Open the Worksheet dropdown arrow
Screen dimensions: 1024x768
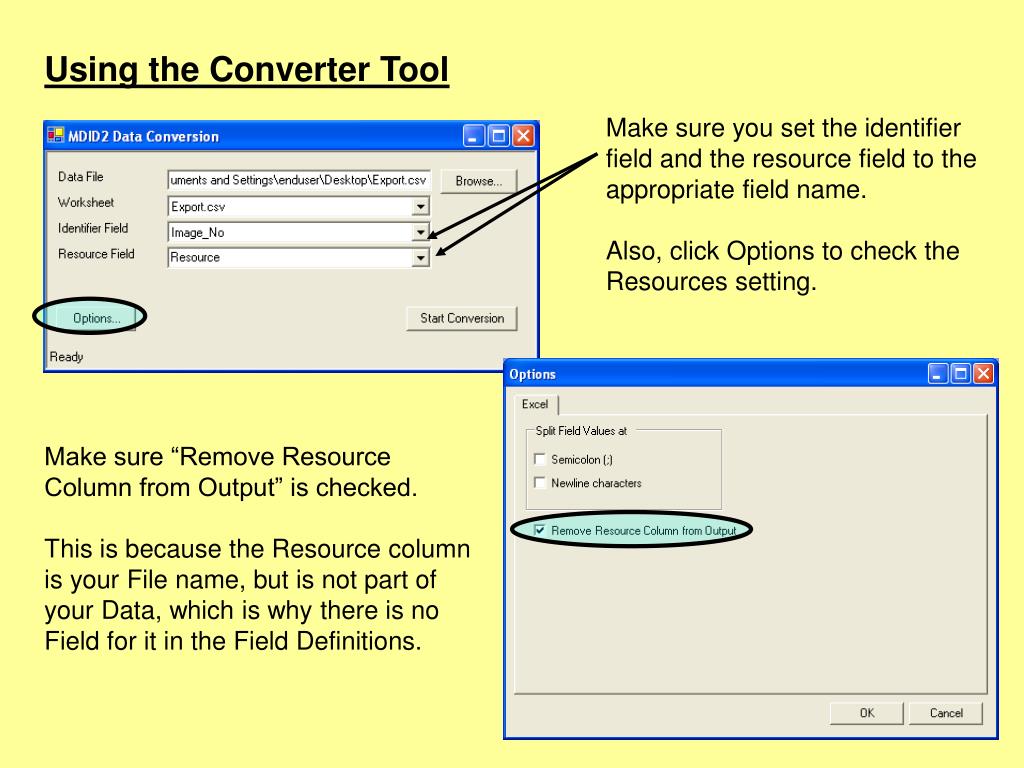(421, 207)
